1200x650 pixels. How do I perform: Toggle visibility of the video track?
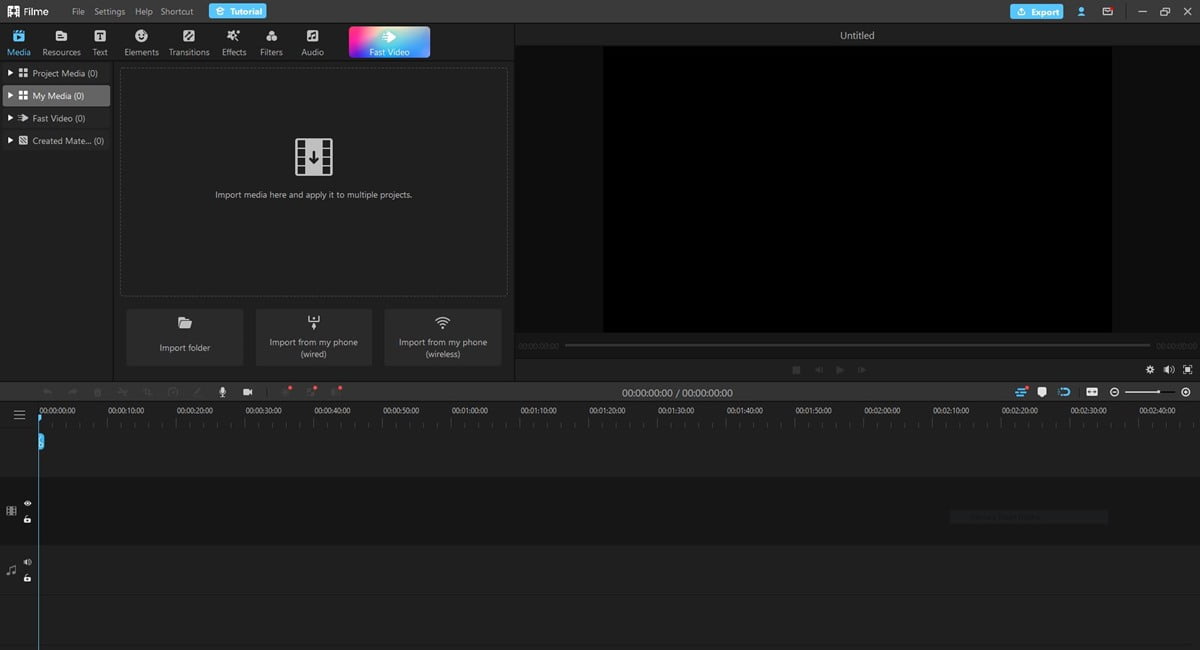tap(27, 503)
